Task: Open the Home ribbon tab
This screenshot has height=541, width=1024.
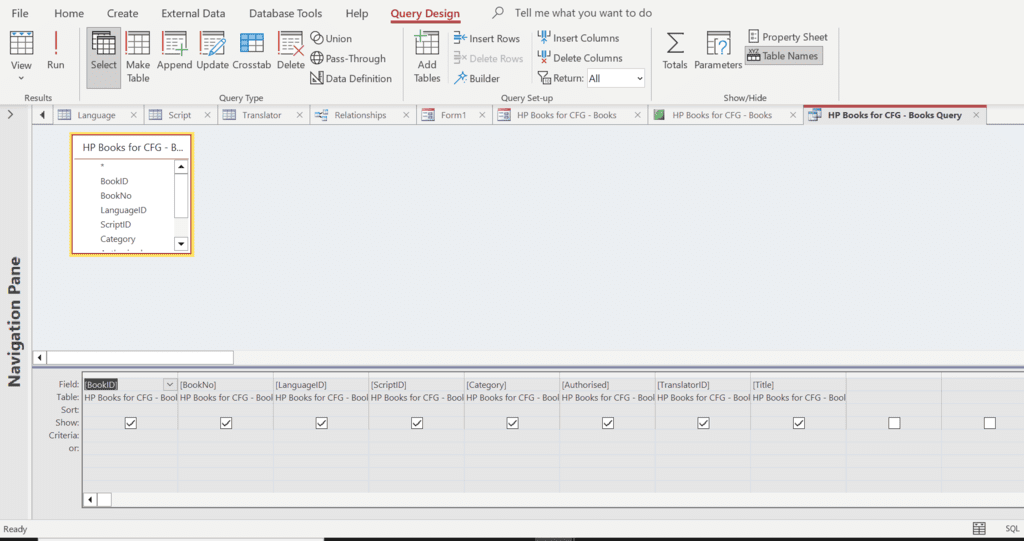Action: point(69,13)
